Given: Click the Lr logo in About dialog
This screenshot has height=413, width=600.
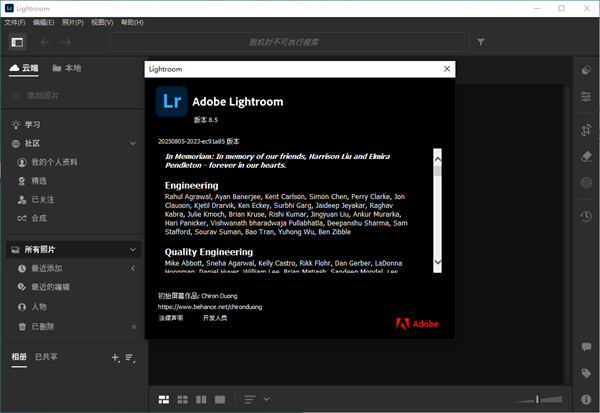Looking at the screenshot, I should point(171,101).
